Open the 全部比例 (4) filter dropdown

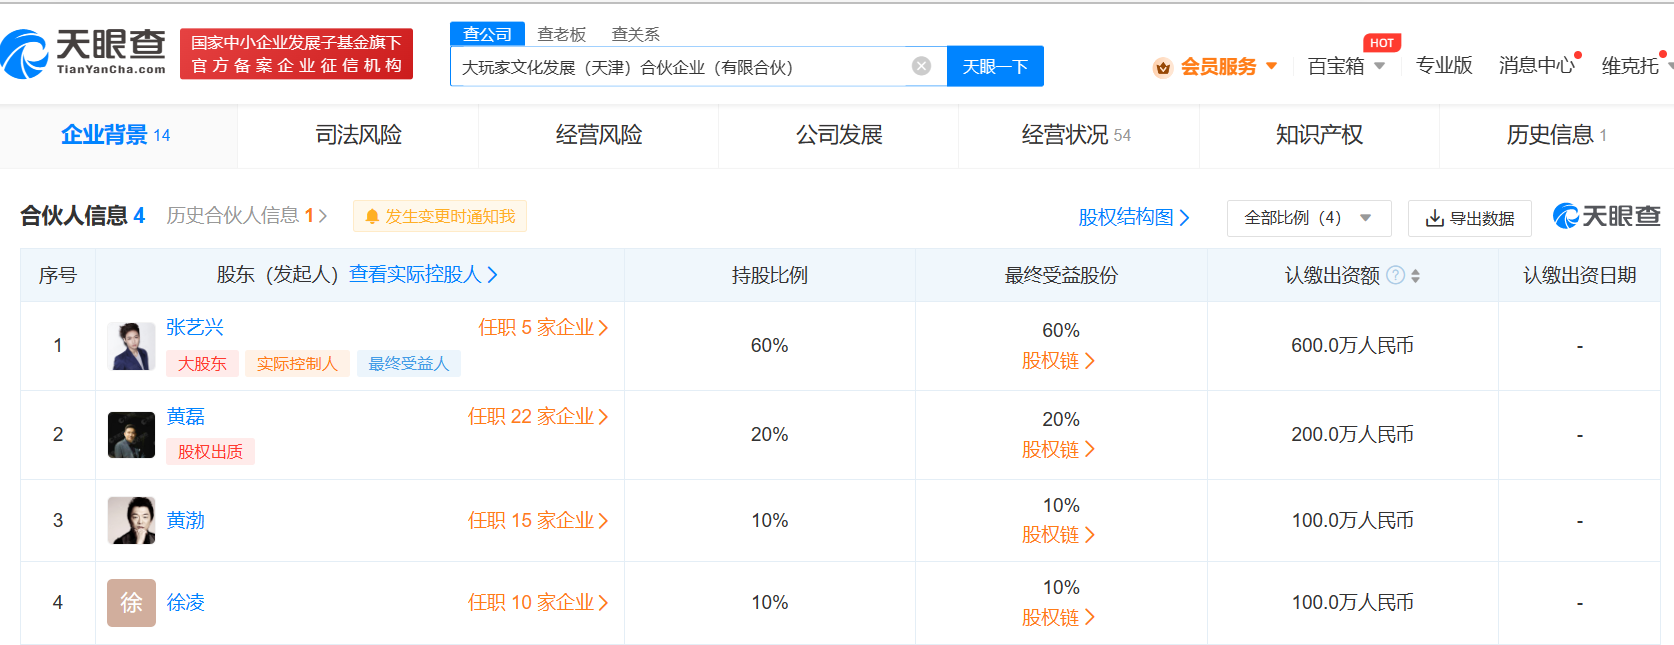pyautogui.click(x=1309, y=218)
